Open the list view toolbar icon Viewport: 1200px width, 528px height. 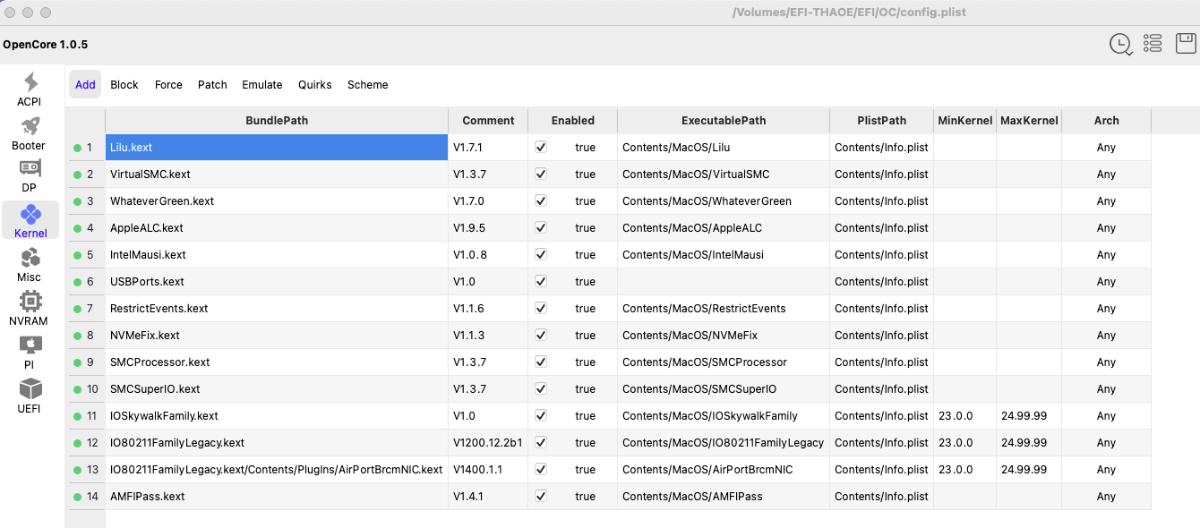1153,43
